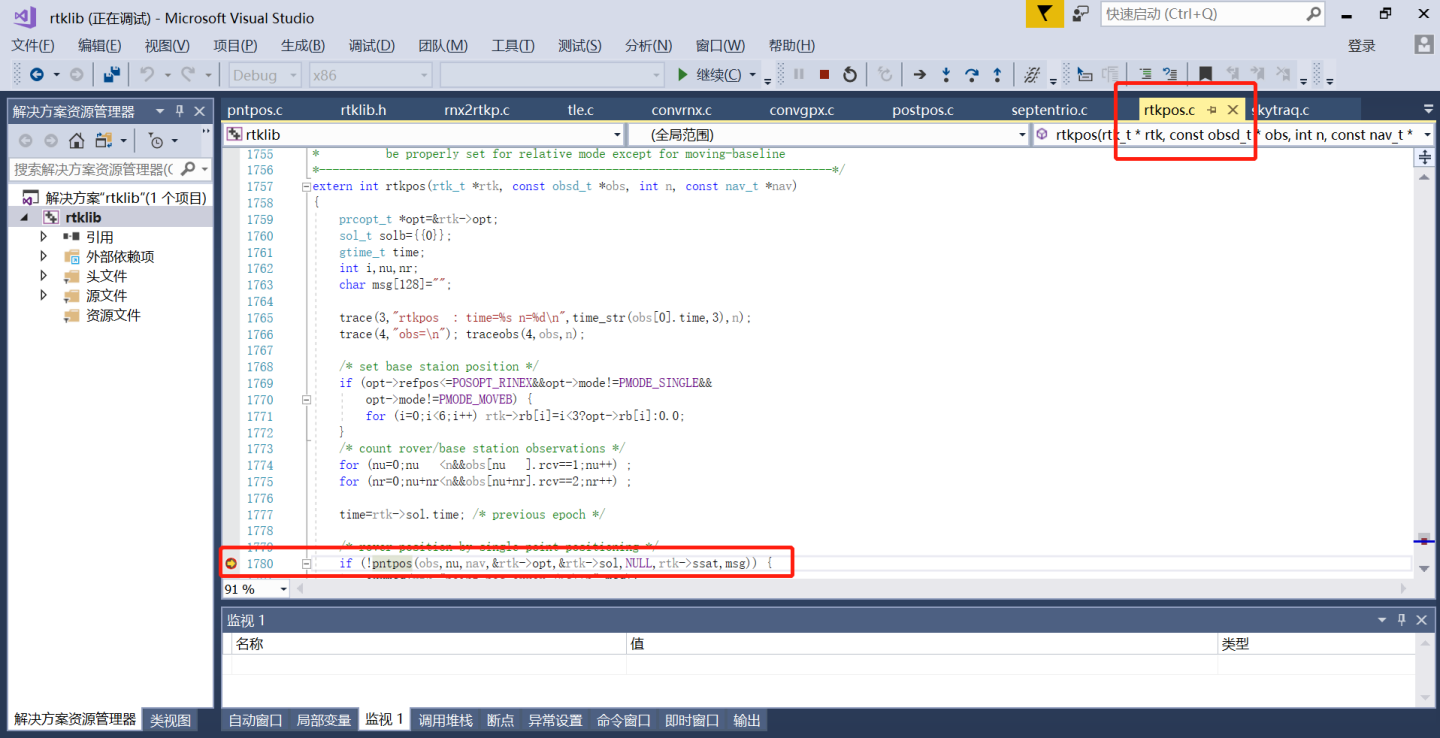Expand the 引用 node in solution tree
This screenshot has height=738, width=1440.
(x=43, y=237)
